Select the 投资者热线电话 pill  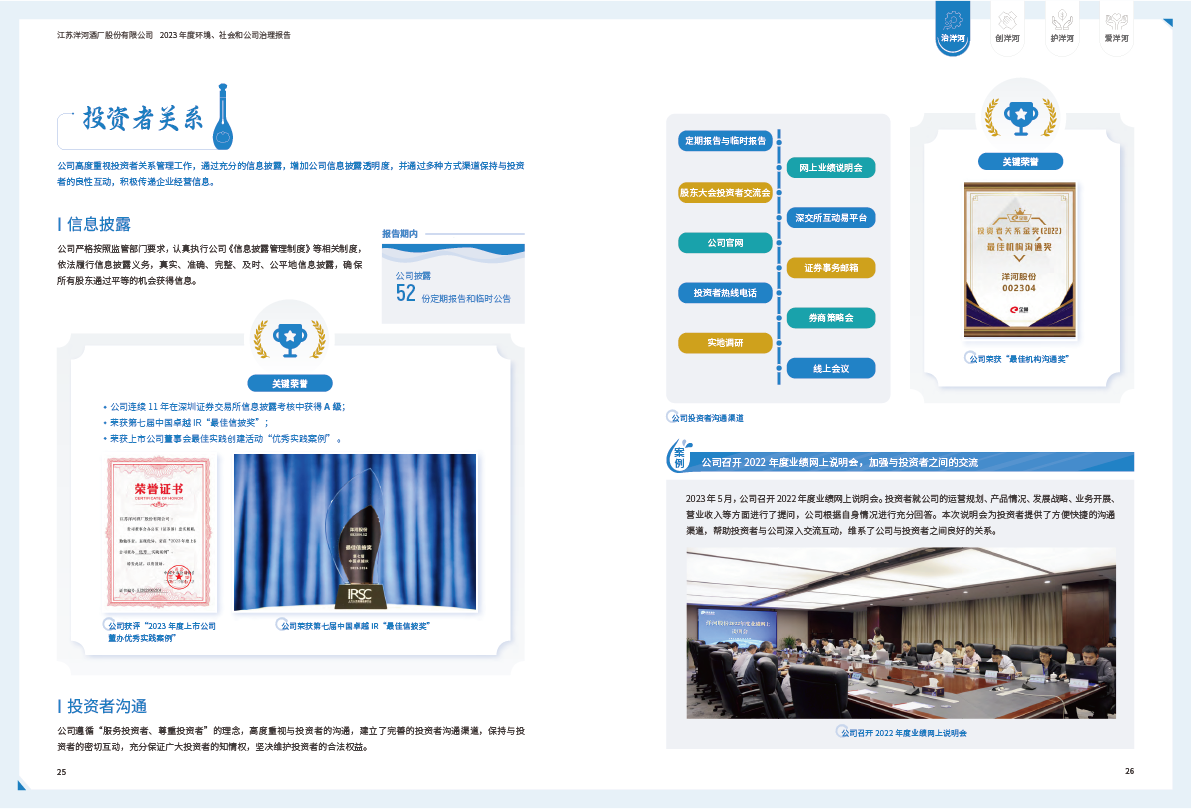[x=725, y=293]
